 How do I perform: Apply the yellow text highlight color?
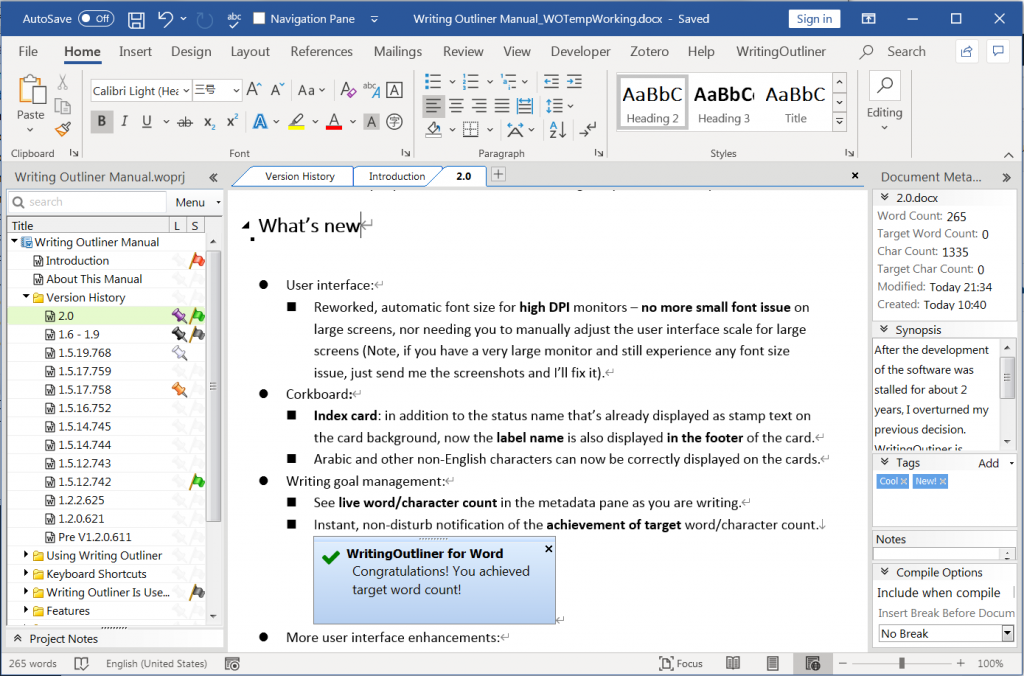296,121
